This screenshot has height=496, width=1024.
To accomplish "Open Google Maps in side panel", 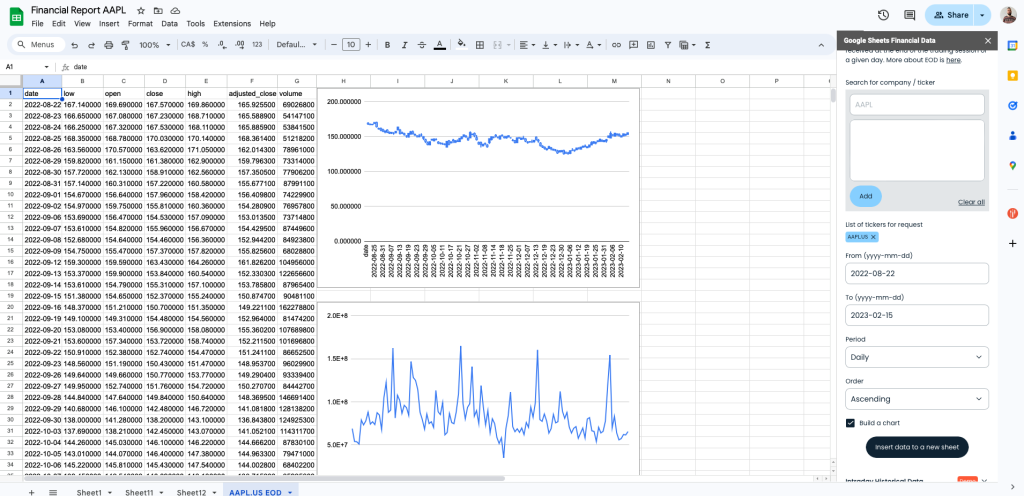I will point(1012,165).
